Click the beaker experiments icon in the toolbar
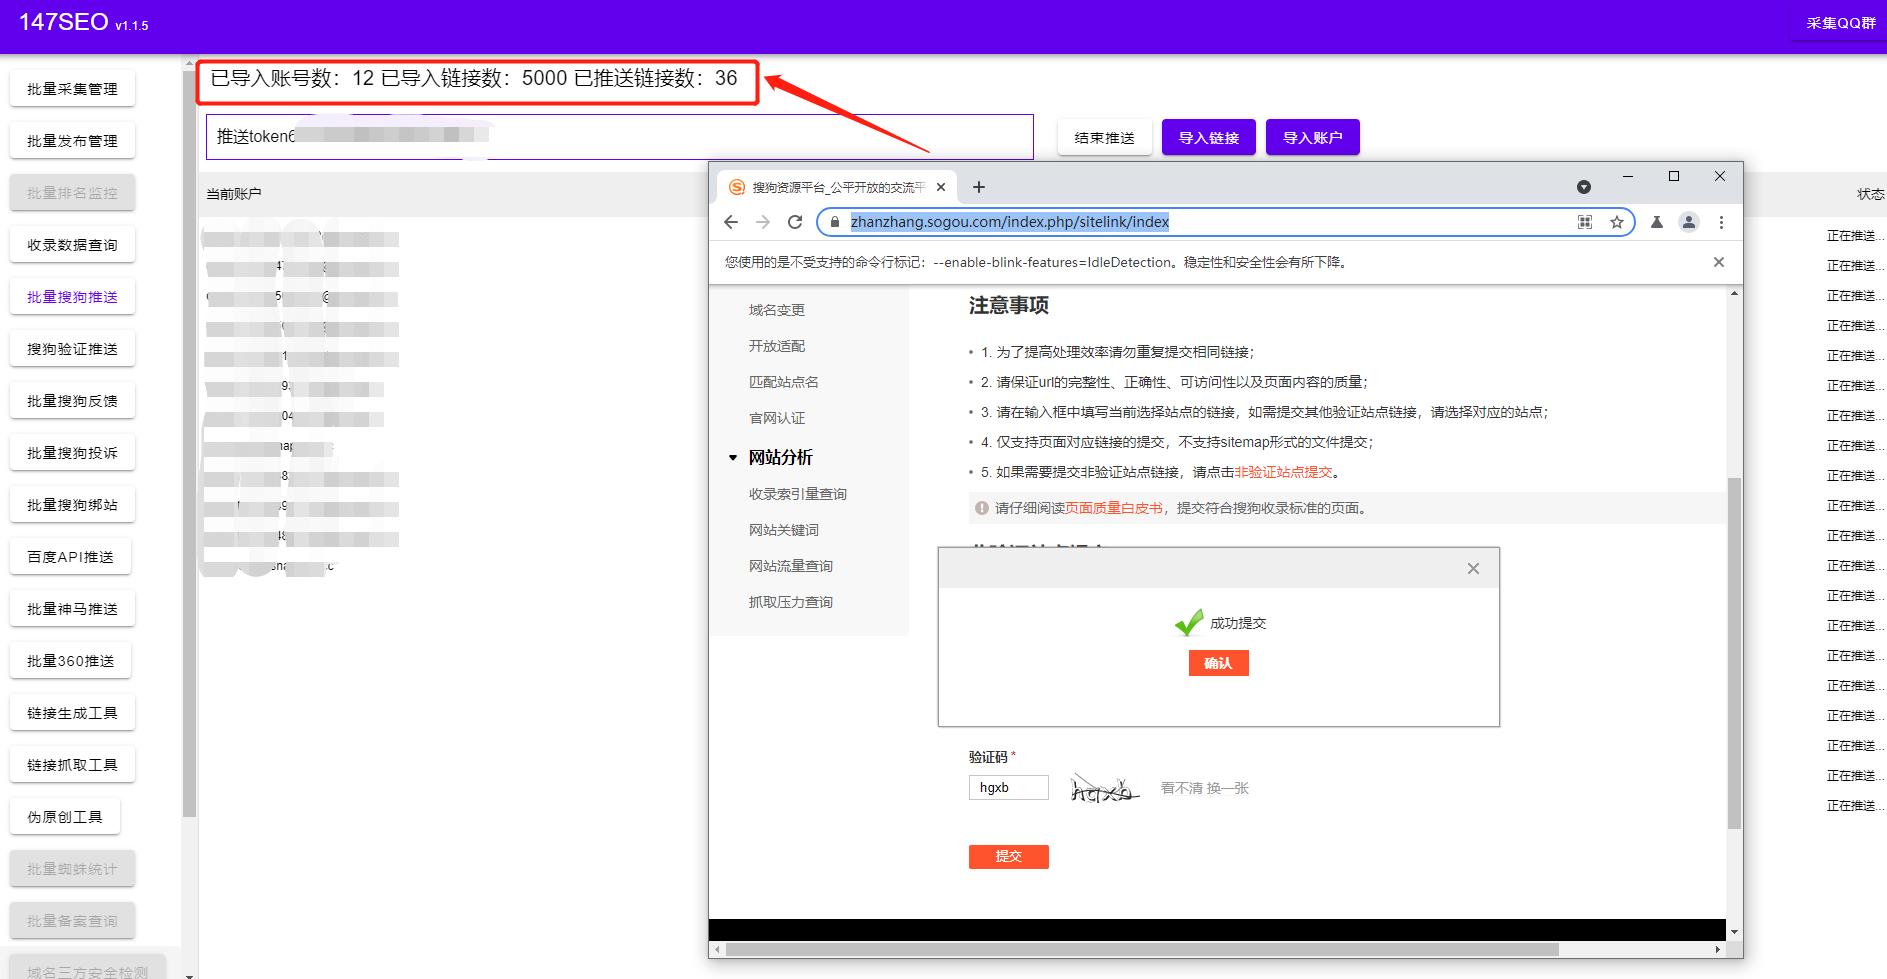The image size is (1887, 979). click(1656, 222)
